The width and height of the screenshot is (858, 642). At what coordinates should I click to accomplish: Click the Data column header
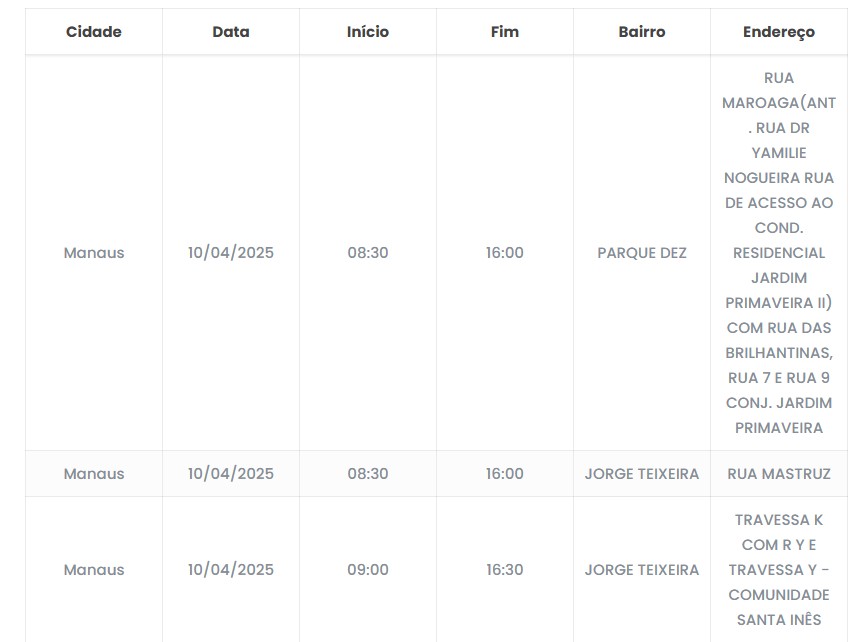coord(231,32)
